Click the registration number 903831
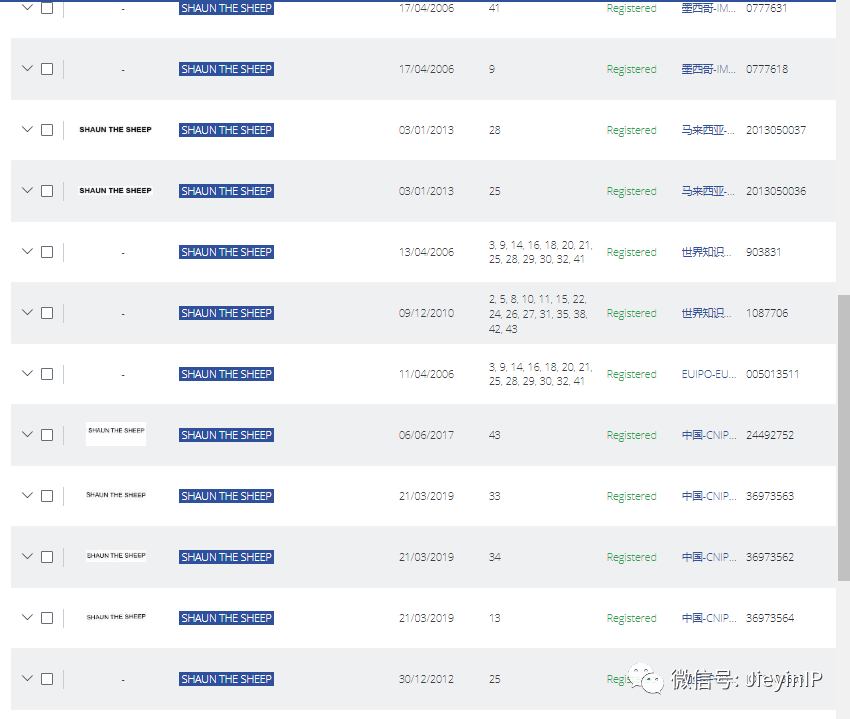 click(763, 252)
